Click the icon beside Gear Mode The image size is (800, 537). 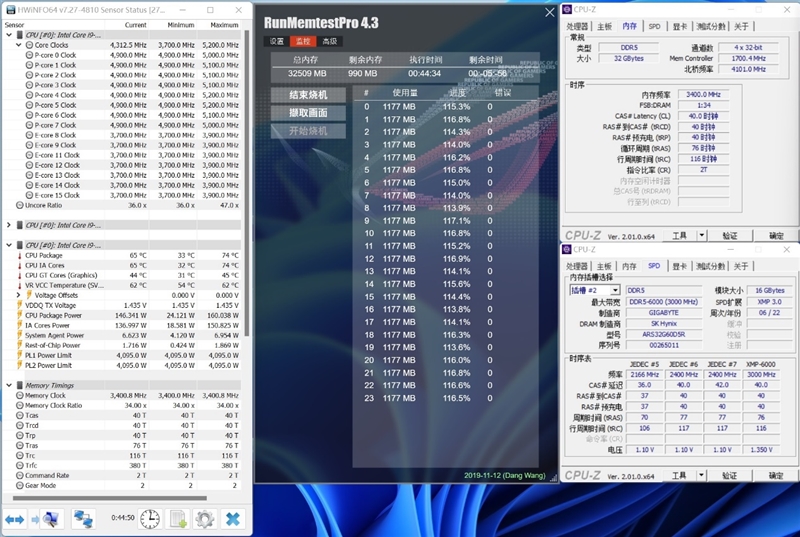click(x=19, y=485)
